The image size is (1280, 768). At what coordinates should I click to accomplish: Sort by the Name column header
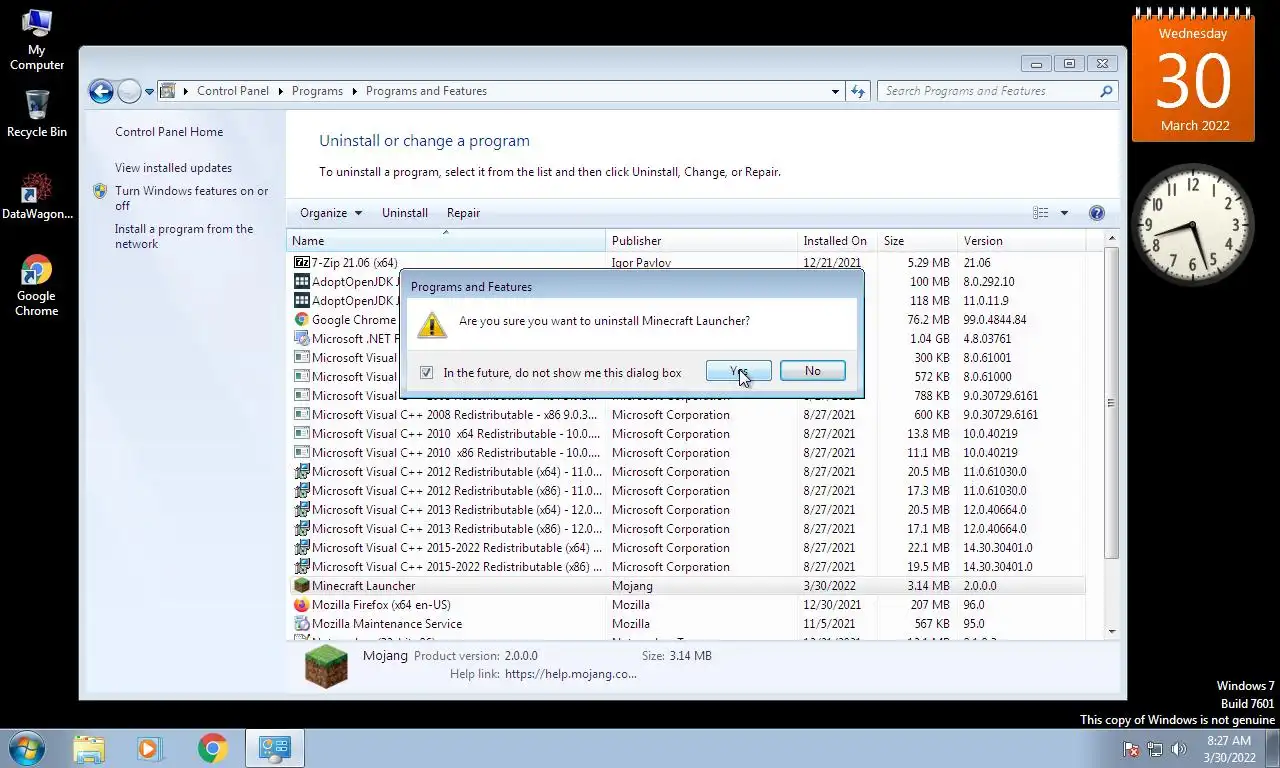tap(446, 241)
